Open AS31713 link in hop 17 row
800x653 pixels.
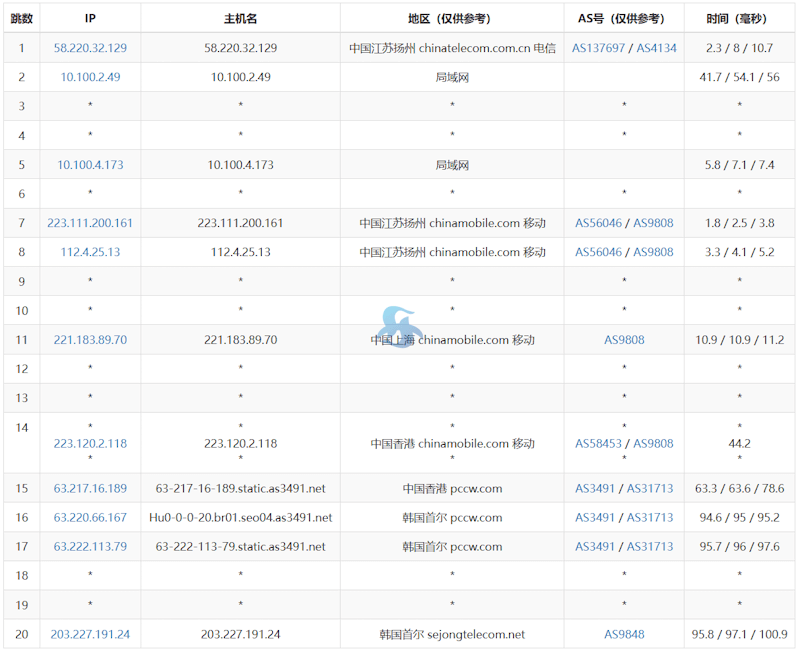[650, 546]
